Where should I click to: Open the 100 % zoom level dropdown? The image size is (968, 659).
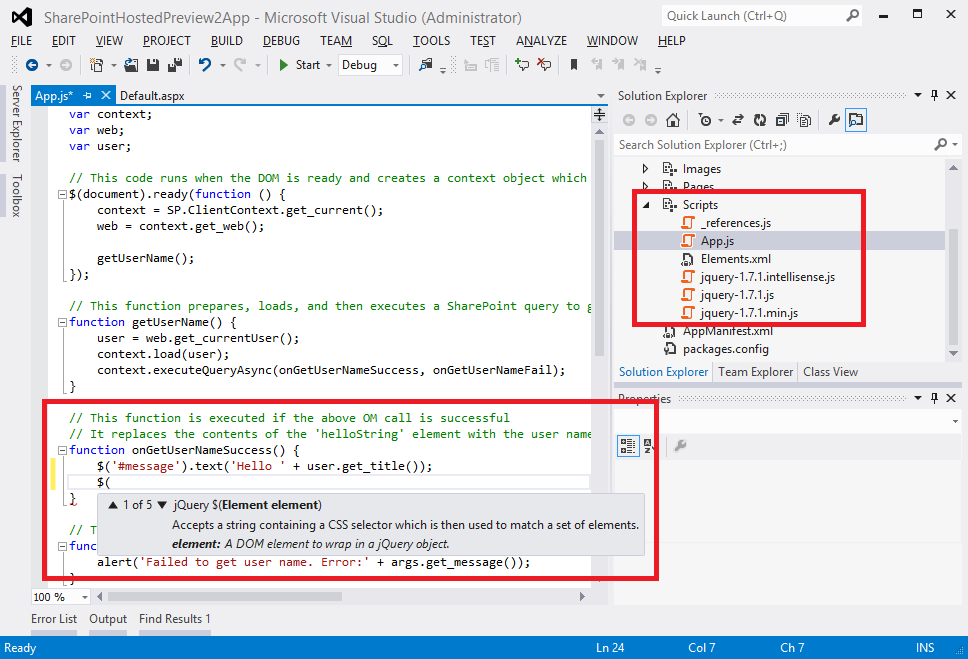coord(84,597)
